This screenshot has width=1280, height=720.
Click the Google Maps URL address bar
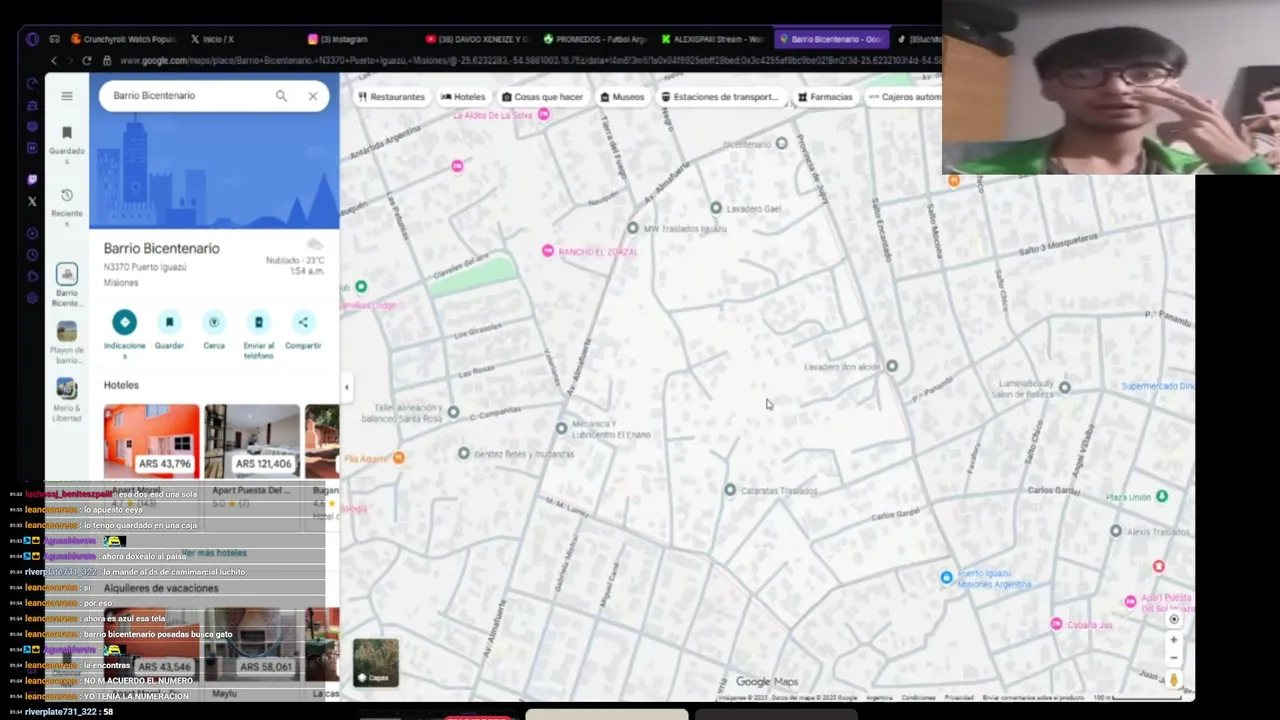click(x=528, y=61)
